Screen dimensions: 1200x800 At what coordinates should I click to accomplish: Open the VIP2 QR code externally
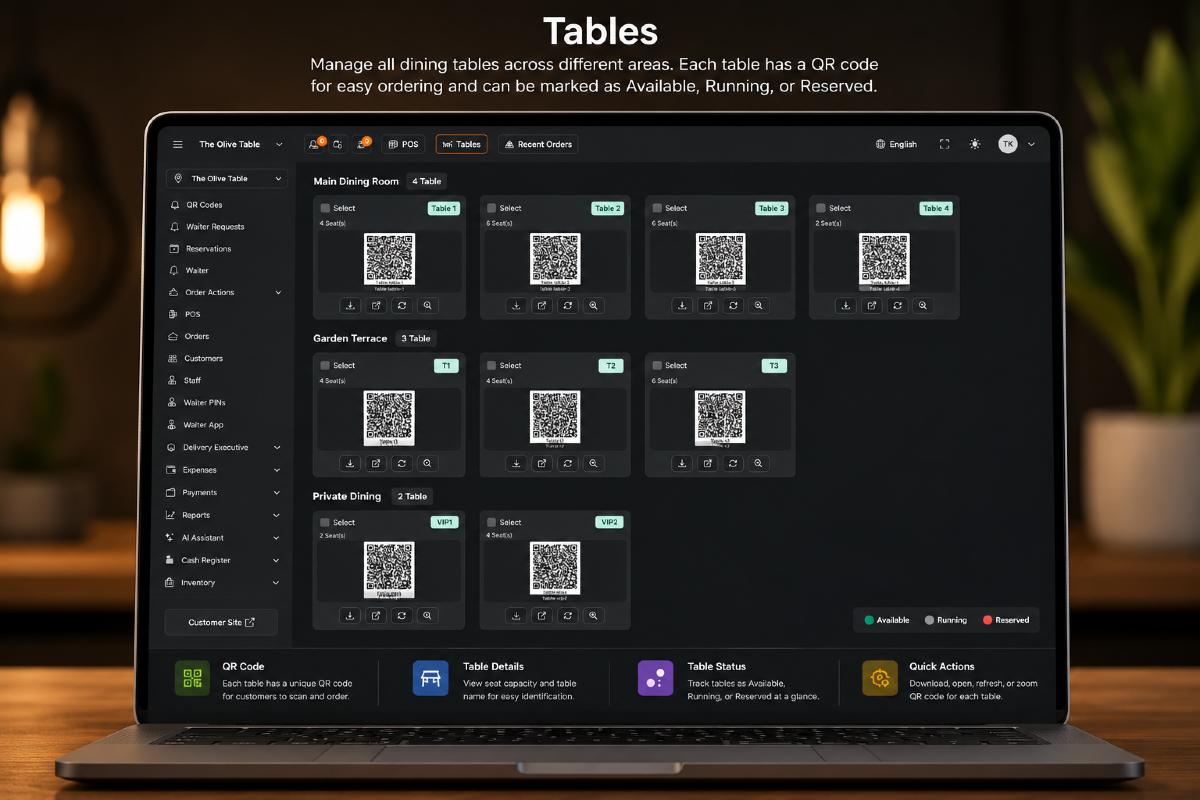click(x=542, y=616)
